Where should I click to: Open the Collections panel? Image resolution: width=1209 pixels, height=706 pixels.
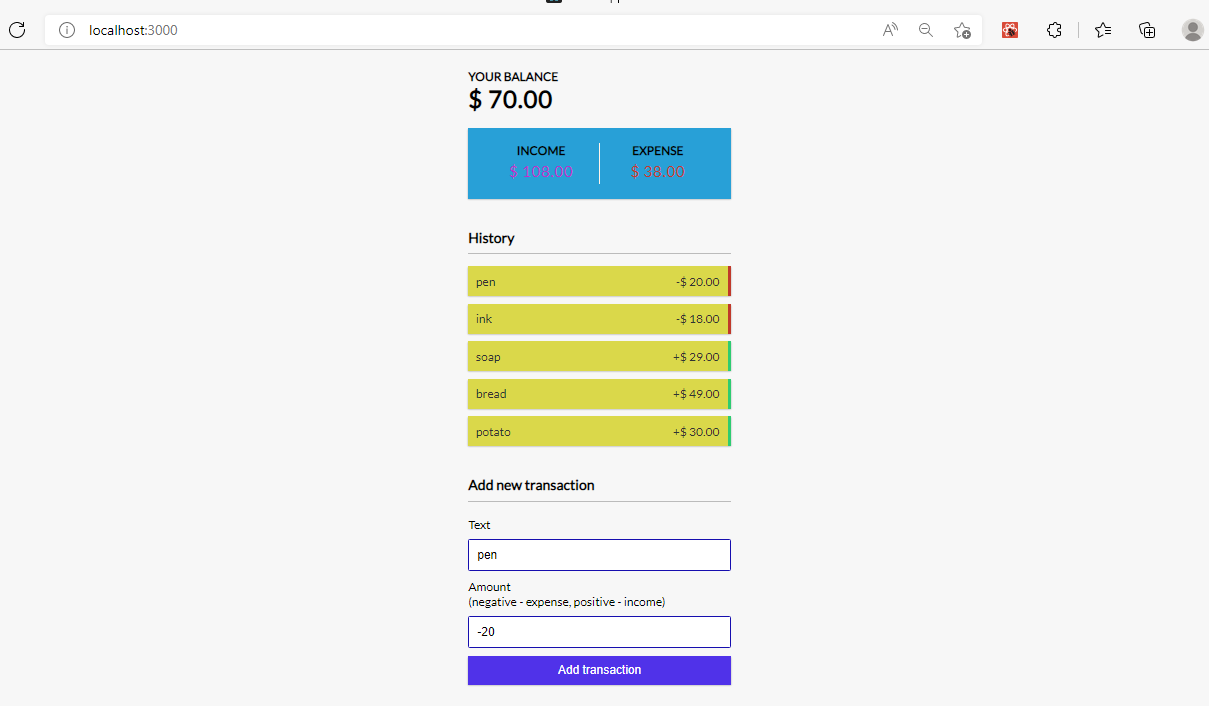(1146, 30)
